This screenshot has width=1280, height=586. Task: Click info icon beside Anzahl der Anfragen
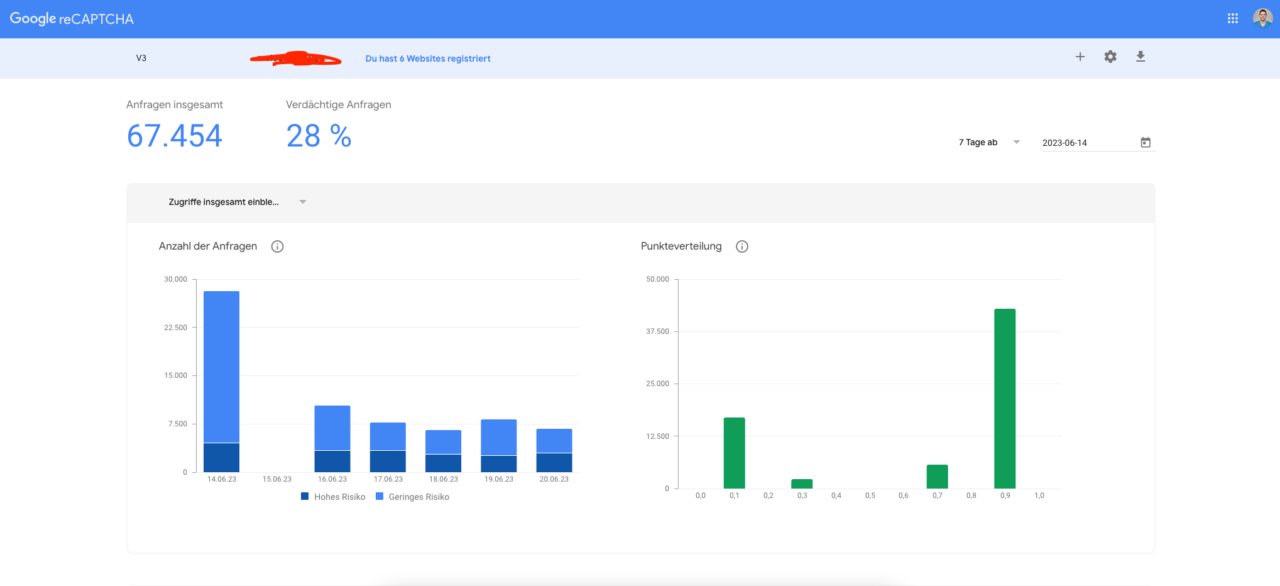(x=277, y=246)
